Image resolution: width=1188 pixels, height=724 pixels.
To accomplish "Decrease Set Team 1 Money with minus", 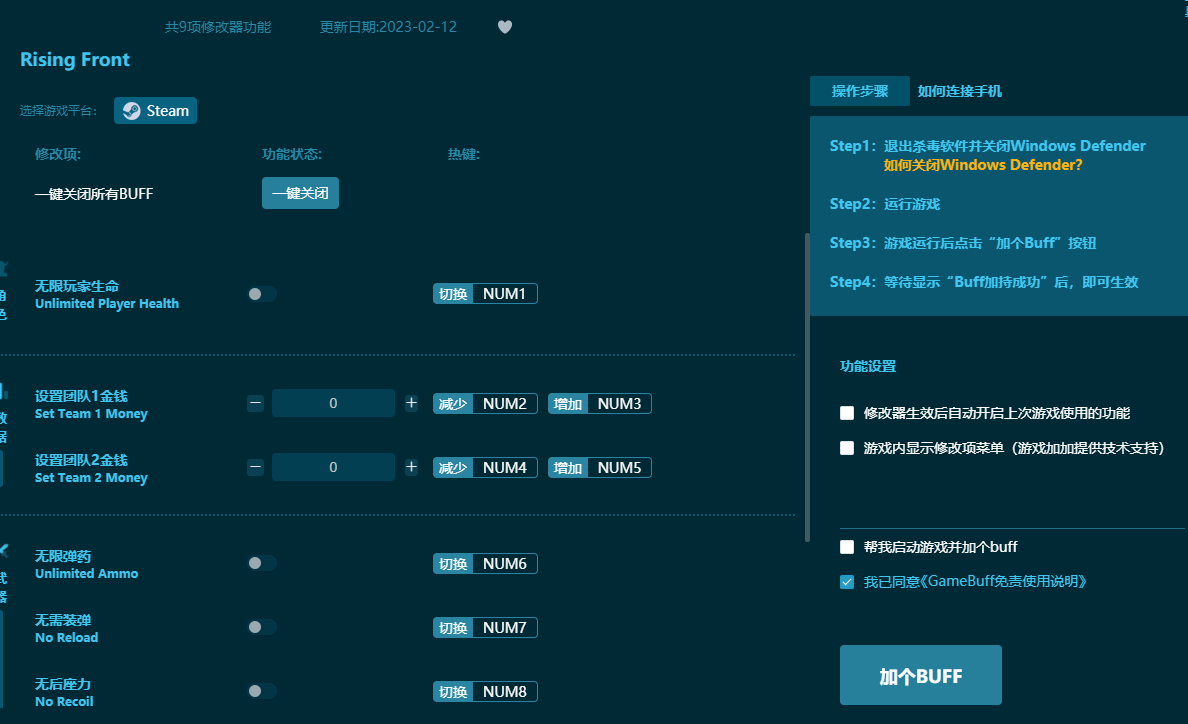I will 255,404.
